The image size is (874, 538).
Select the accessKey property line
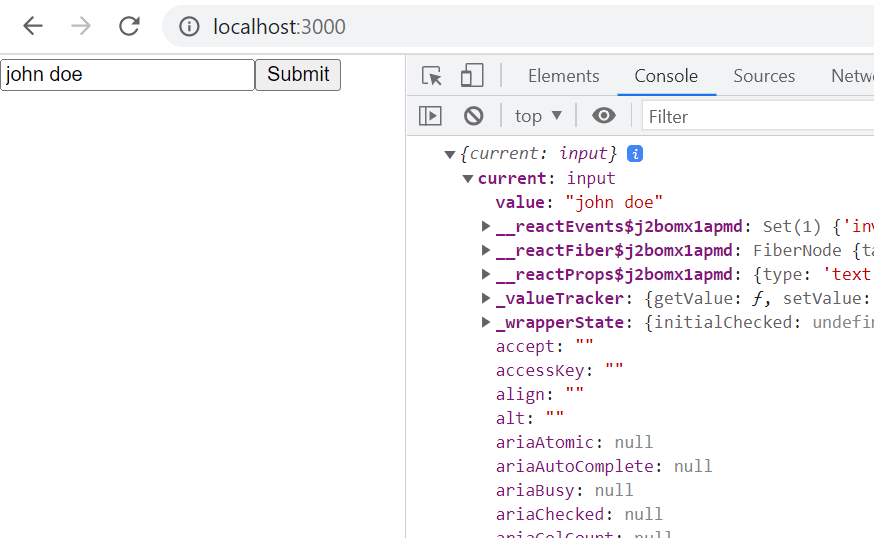(x=560, y=370)
